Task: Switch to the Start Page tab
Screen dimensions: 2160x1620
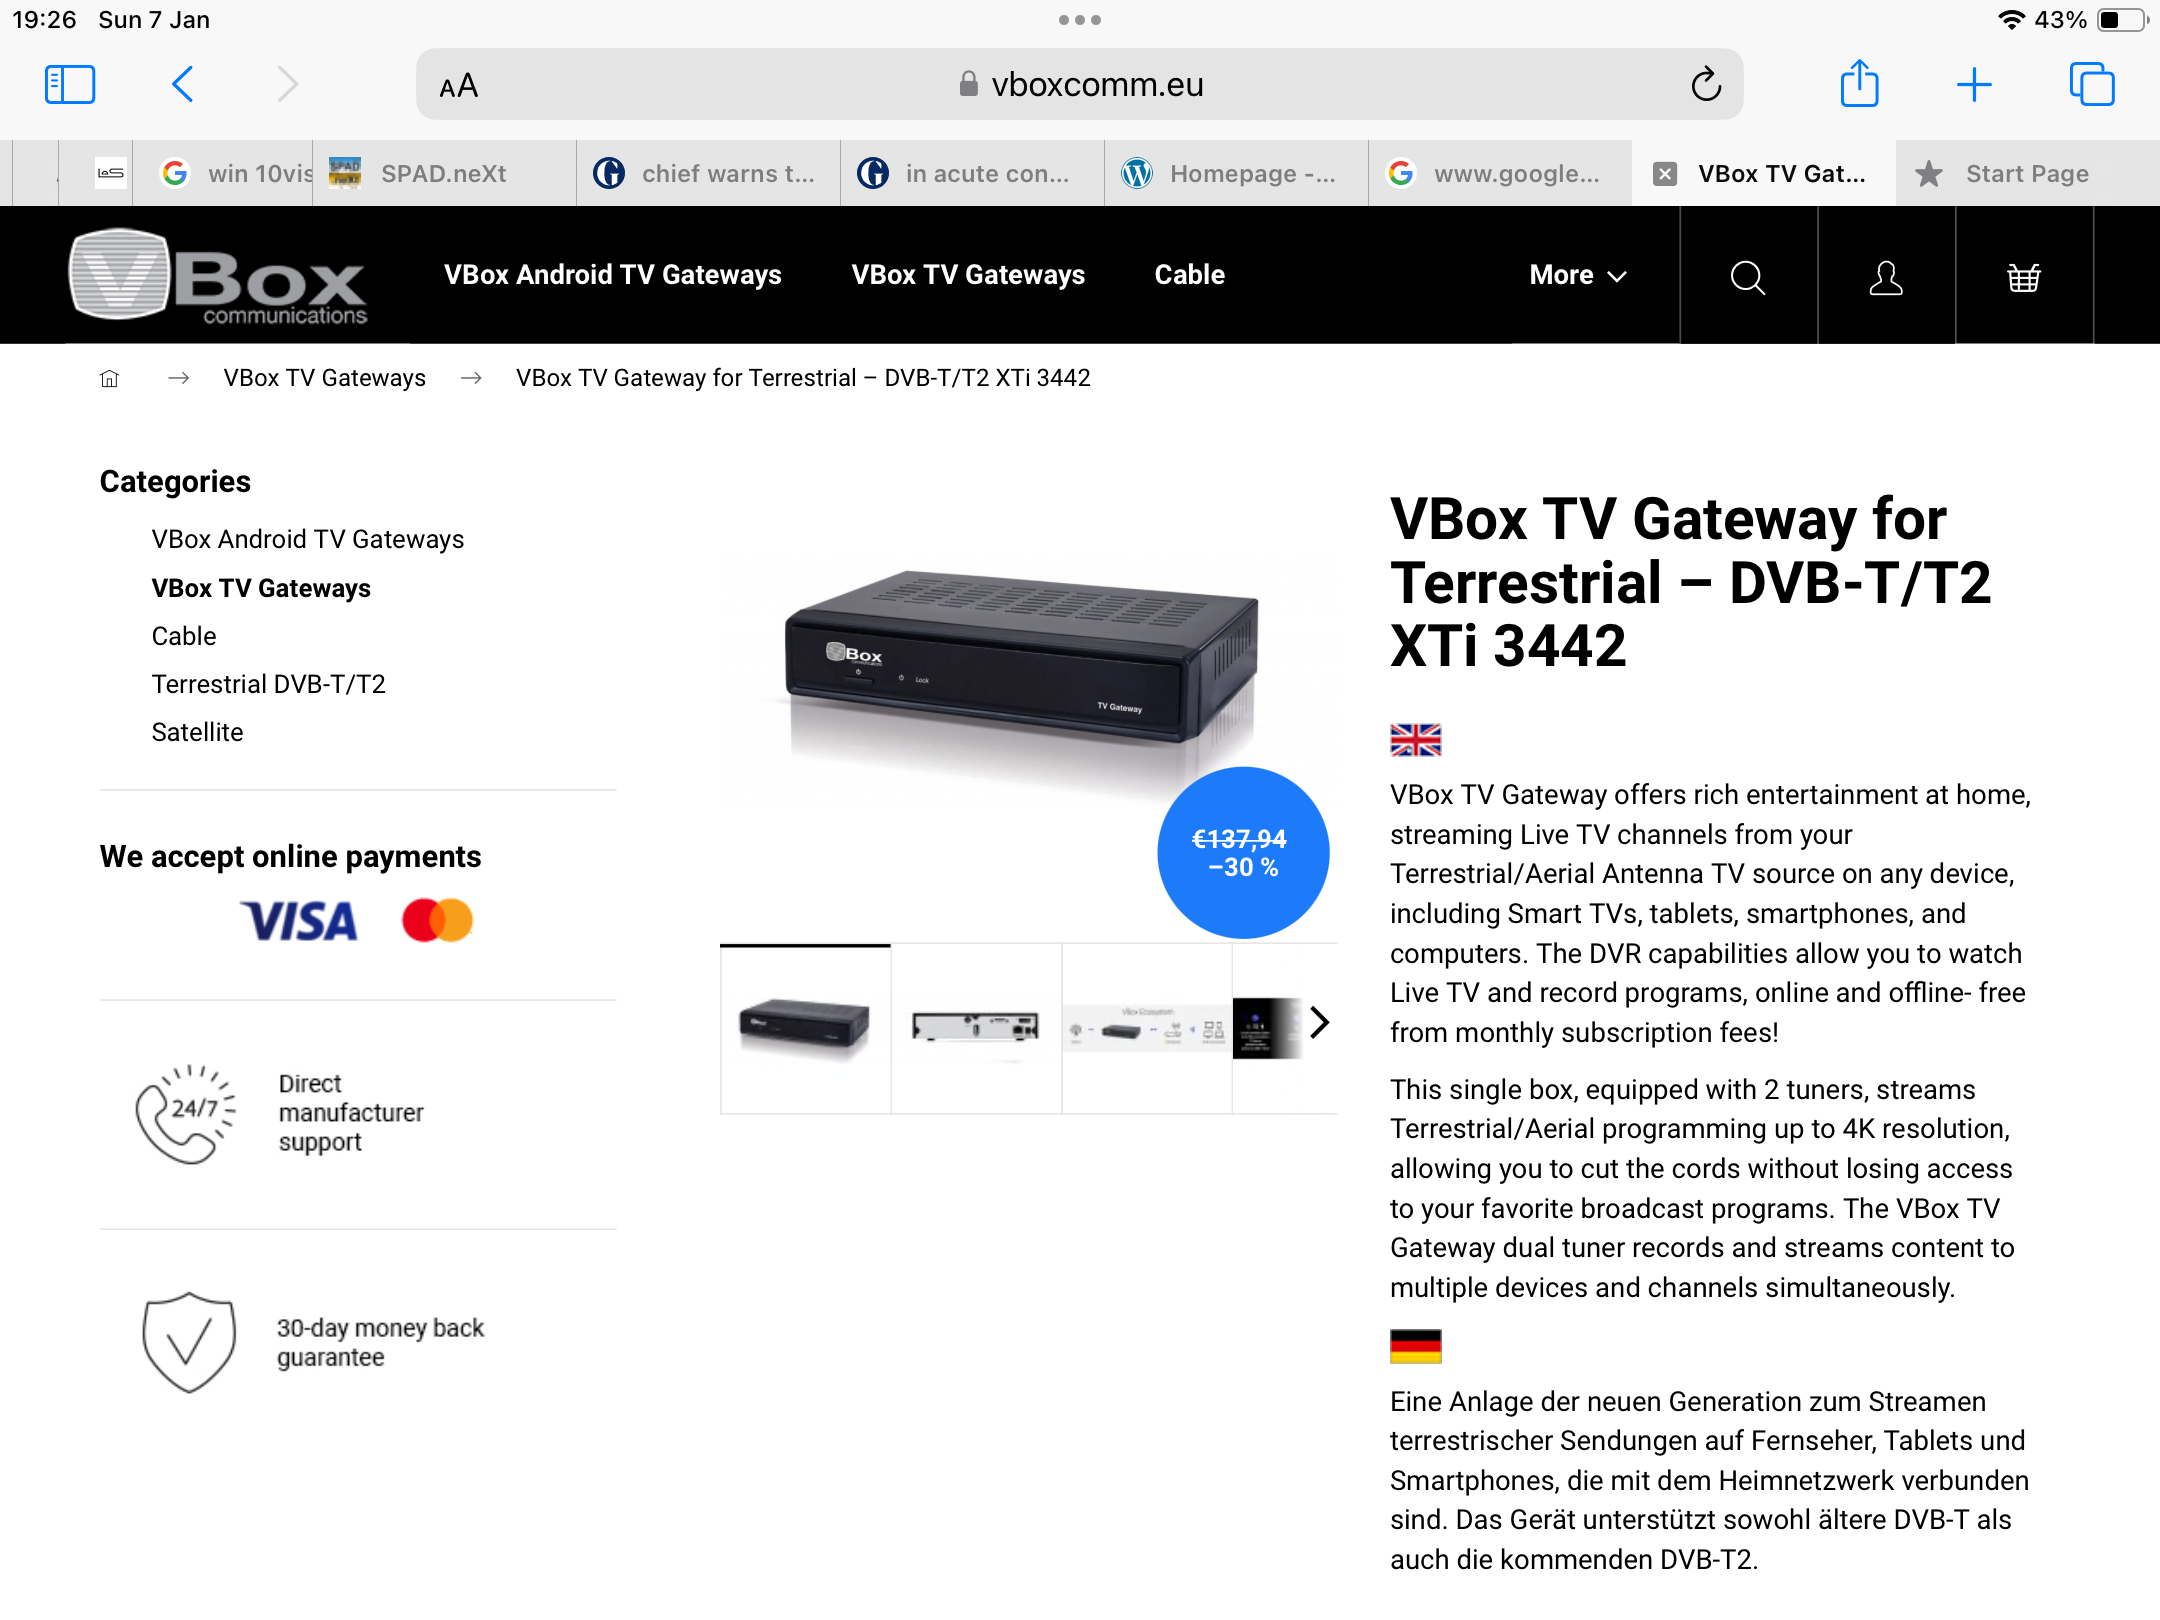Action: tap(2026, 174)
